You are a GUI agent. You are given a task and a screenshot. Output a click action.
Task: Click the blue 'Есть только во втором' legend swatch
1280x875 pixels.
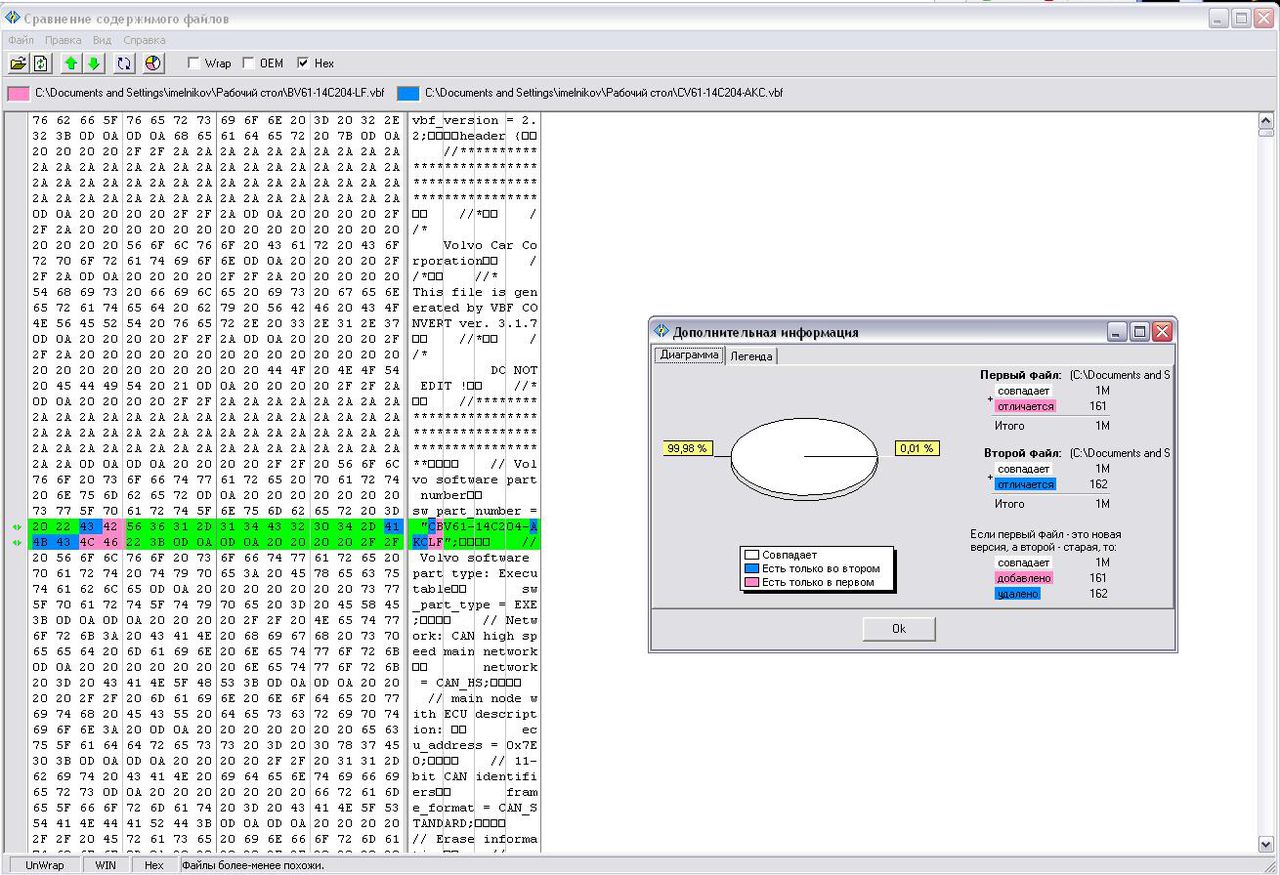[x=752, y=568]
